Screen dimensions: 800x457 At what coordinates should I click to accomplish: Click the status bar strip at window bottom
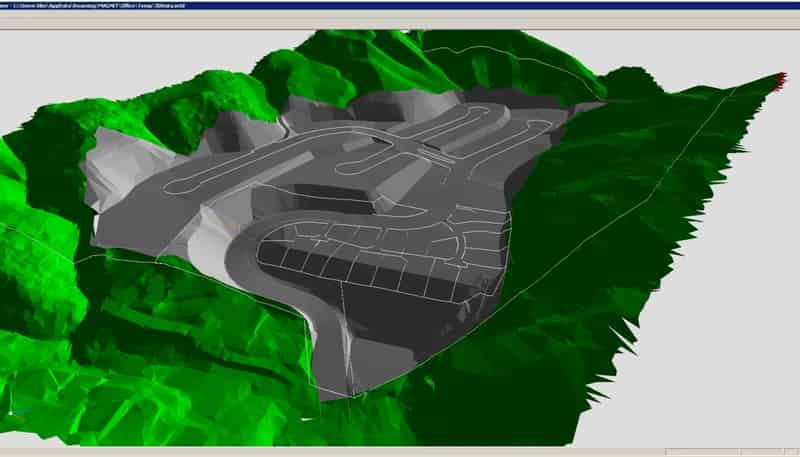click(400, 451)
